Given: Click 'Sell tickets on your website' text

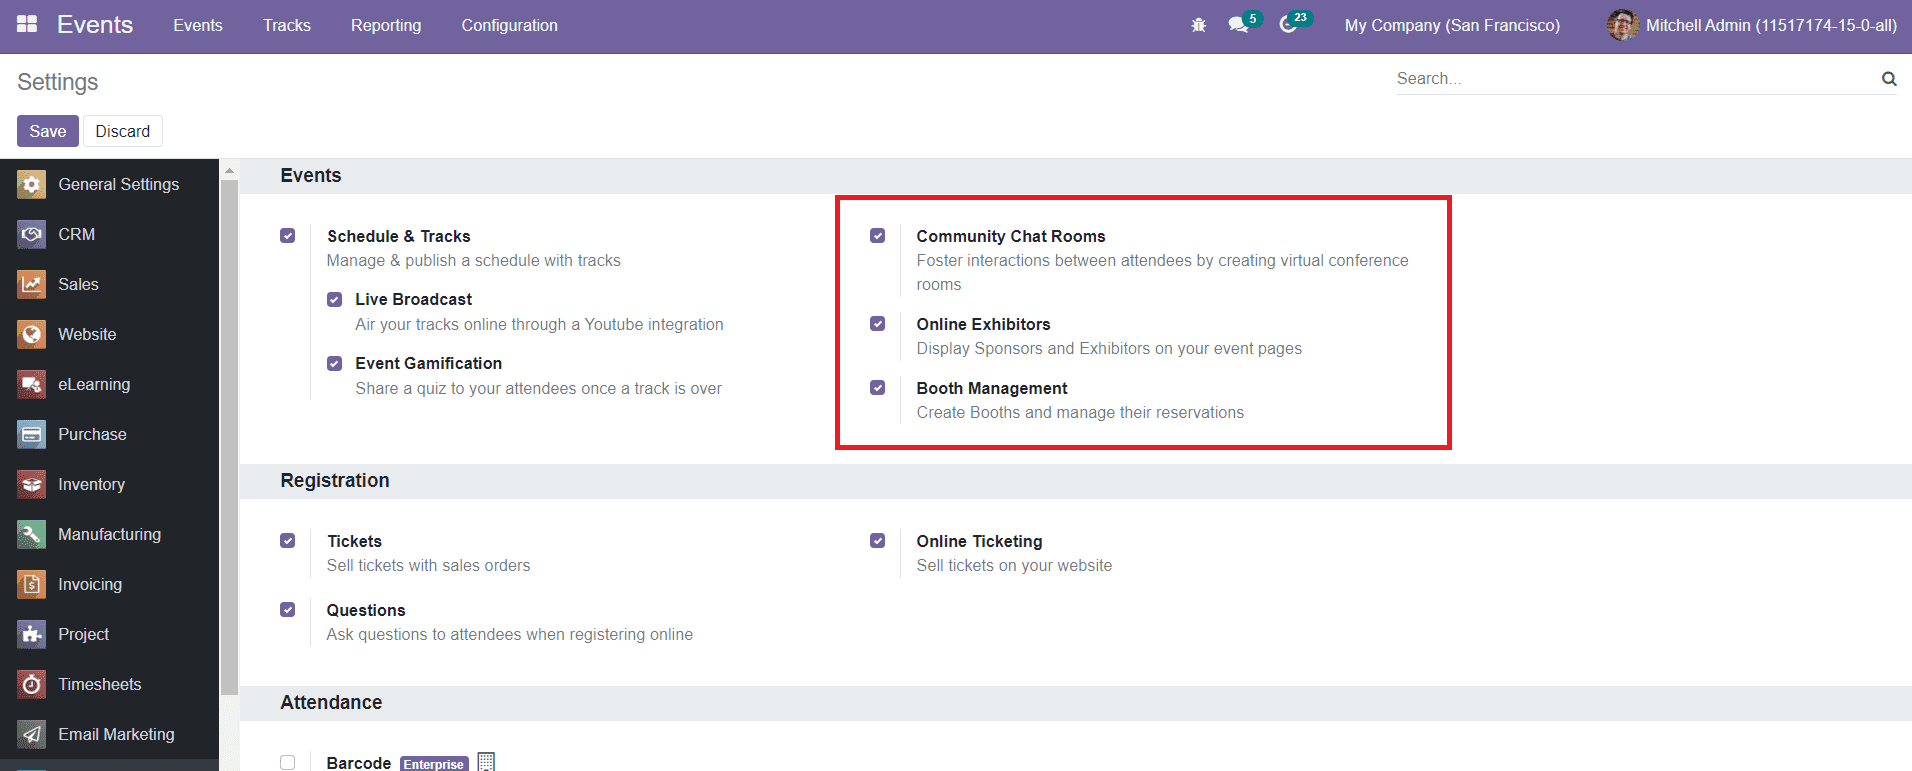Looking at the screenshot, I should [x=1014, y=565].
